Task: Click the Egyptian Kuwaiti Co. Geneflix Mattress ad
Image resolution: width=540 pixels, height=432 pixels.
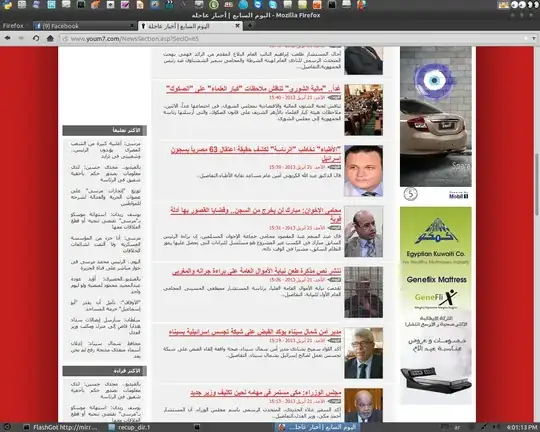Action: 436,305
